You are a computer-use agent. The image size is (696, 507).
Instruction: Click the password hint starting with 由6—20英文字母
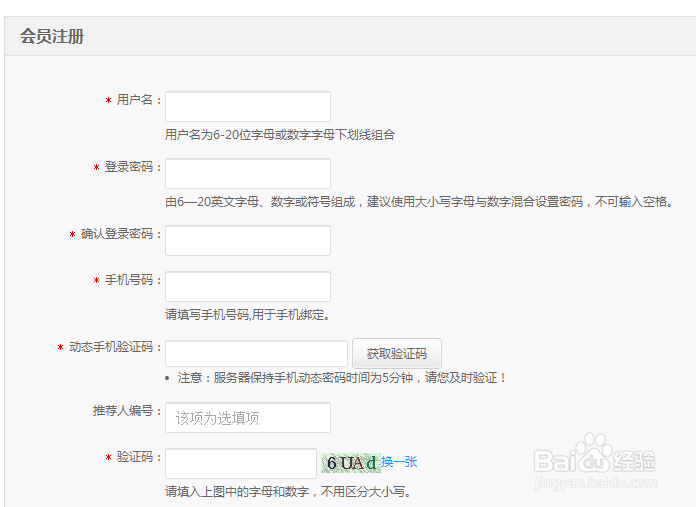[x=420, y=202]
